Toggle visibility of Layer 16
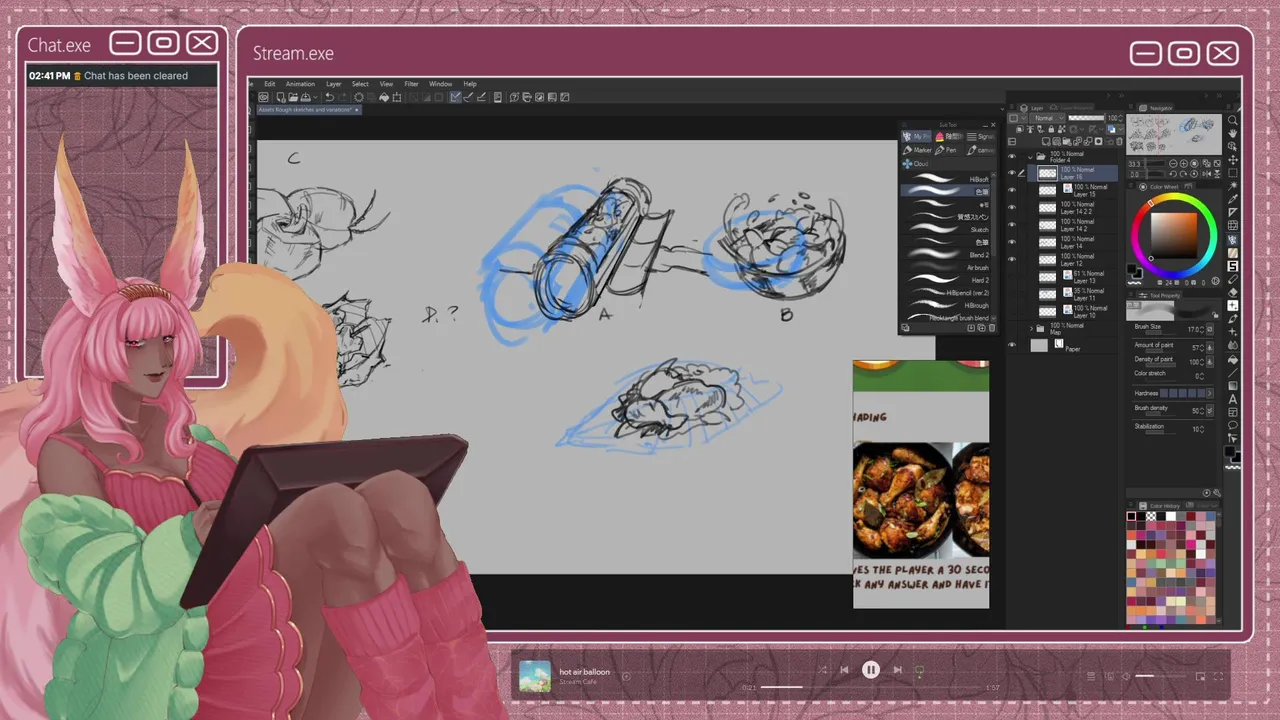This screenshot has height=720, width=1280. [x=1013, y=172]
